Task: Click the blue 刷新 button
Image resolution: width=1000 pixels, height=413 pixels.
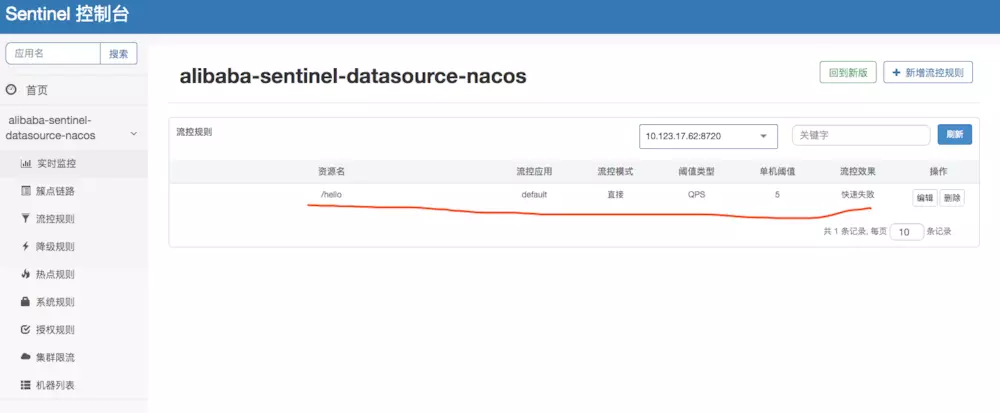Action: (954, 134)
